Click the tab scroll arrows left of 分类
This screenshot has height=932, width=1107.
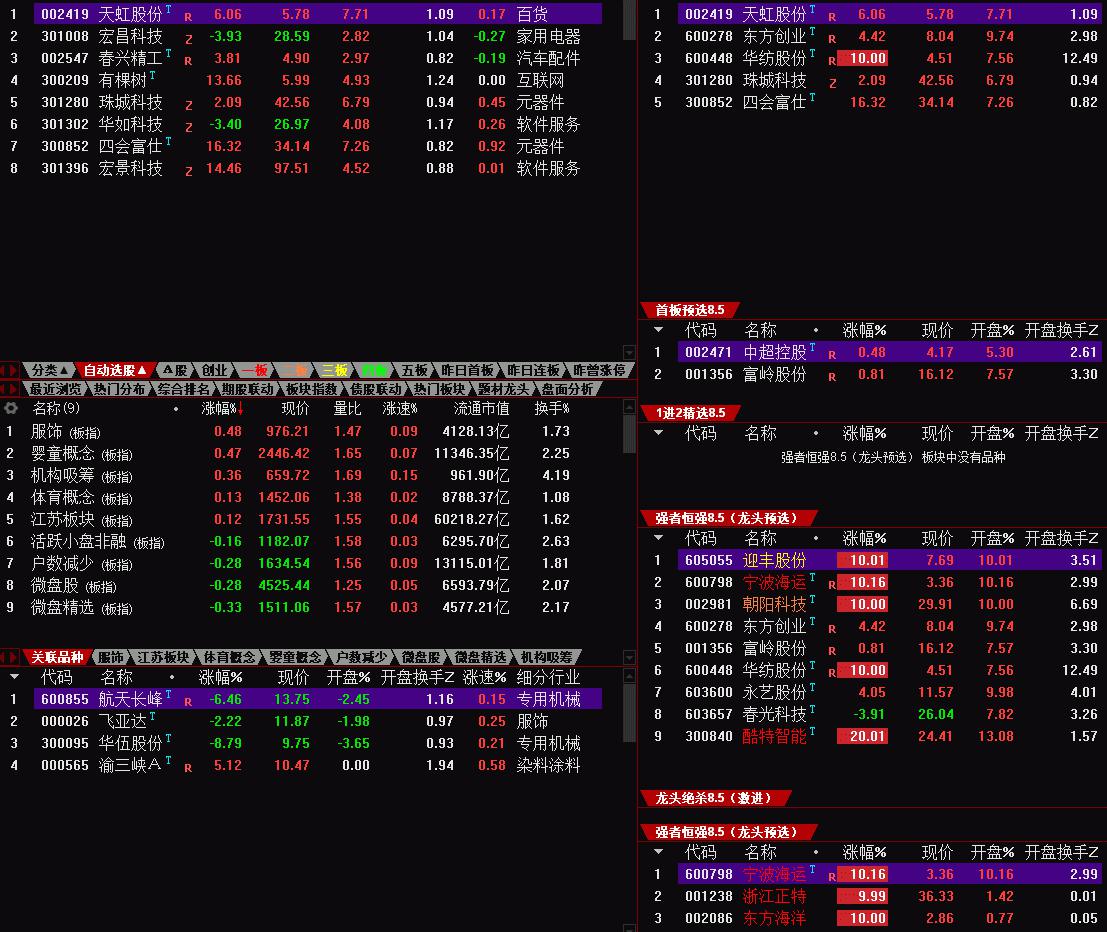[x=10, y=370]
